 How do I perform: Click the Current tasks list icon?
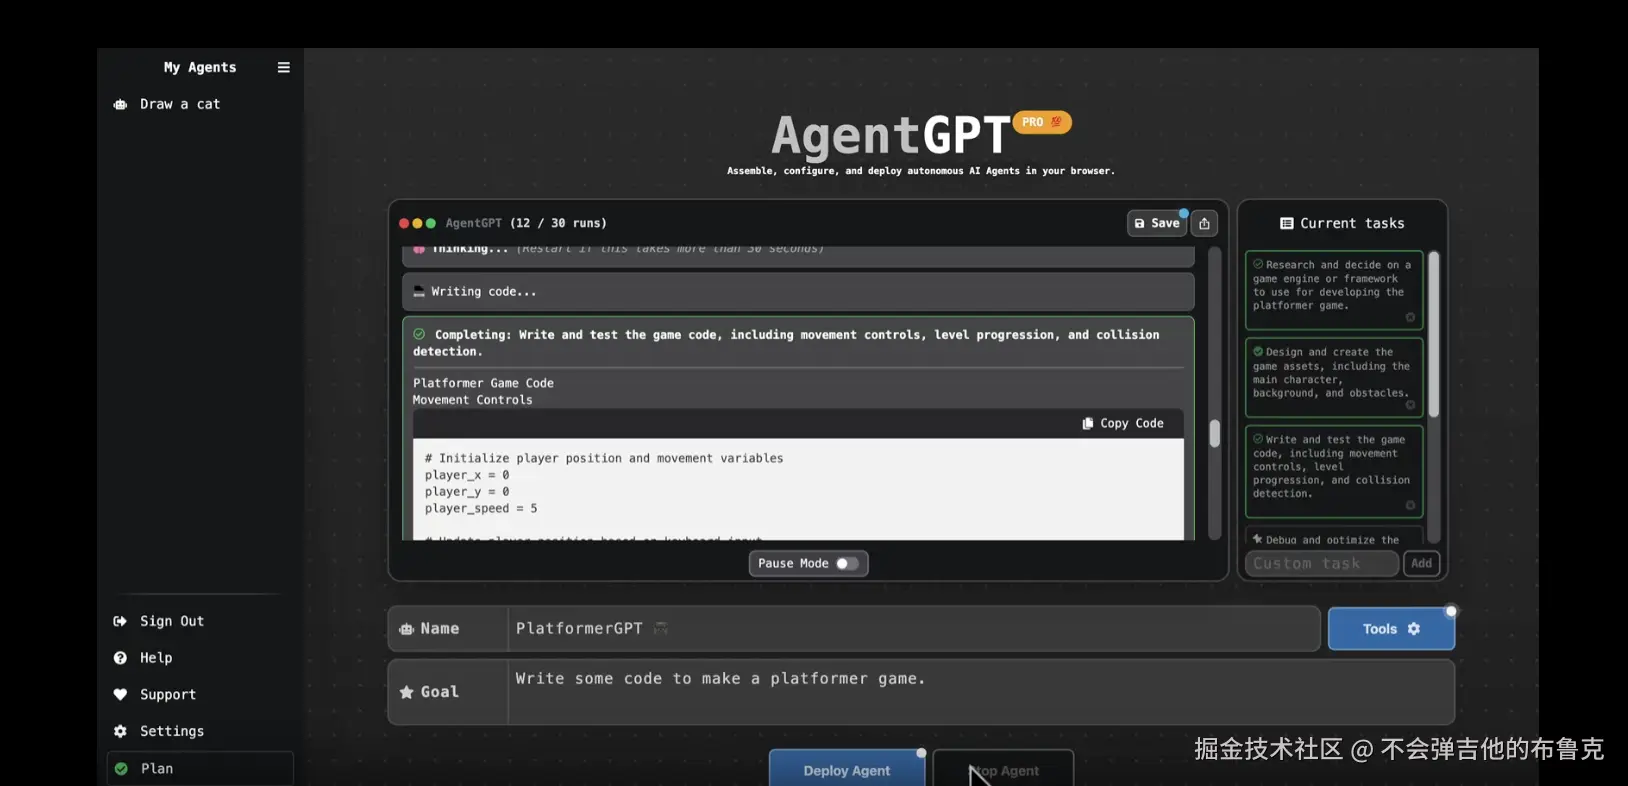click(1287, 223)
